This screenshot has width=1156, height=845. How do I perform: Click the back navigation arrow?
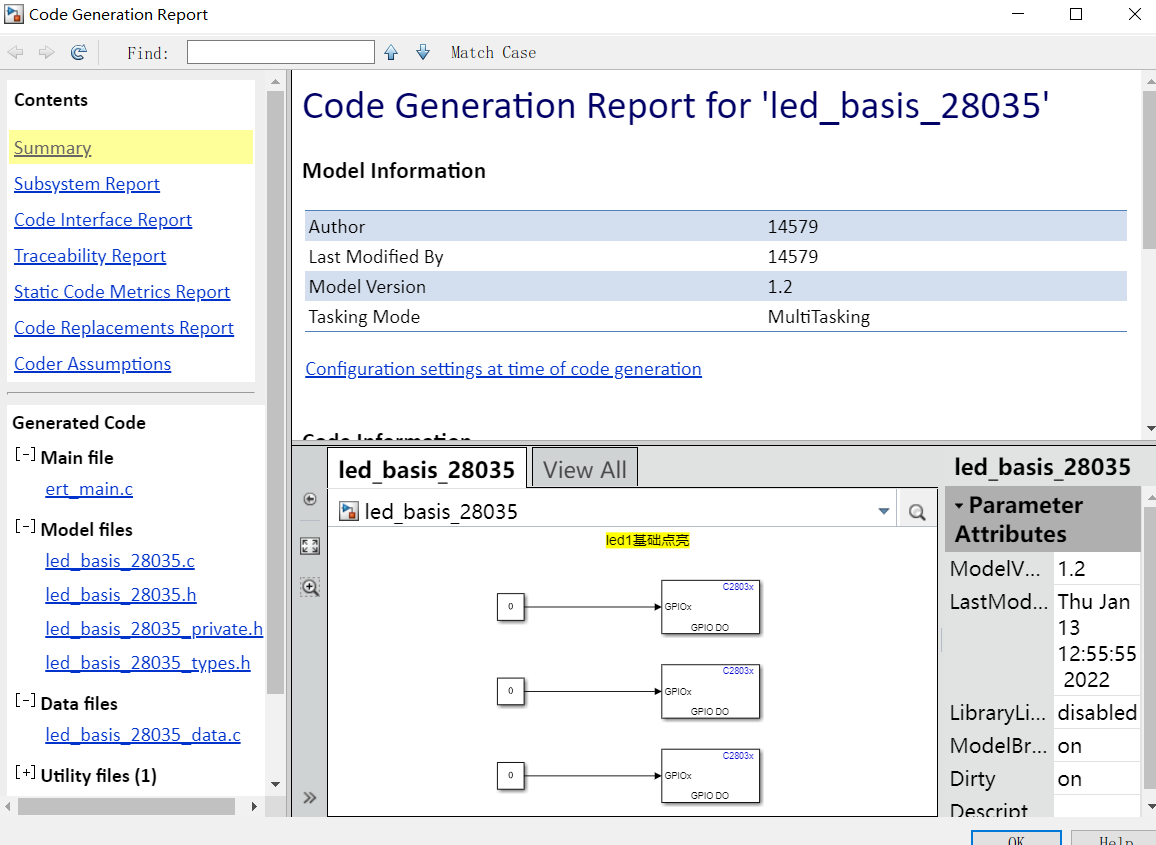15,52
